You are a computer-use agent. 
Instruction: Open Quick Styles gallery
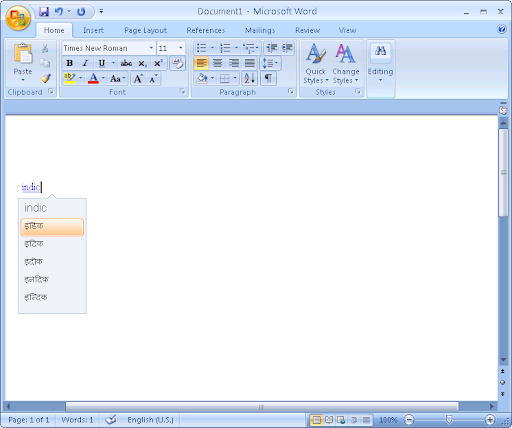click(x=315, y=63)
